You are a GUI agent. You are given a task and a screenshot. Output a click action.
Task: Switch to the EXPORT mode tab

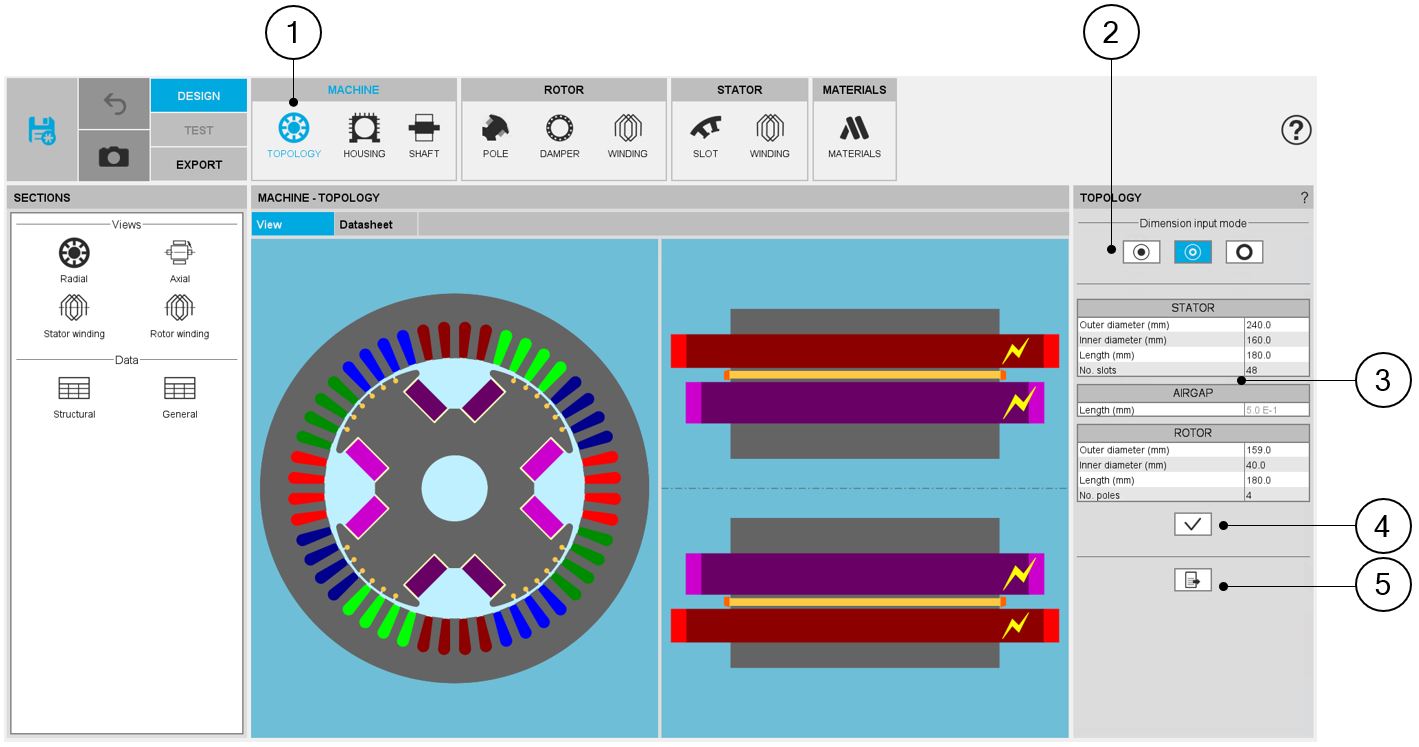pos(199,165)
